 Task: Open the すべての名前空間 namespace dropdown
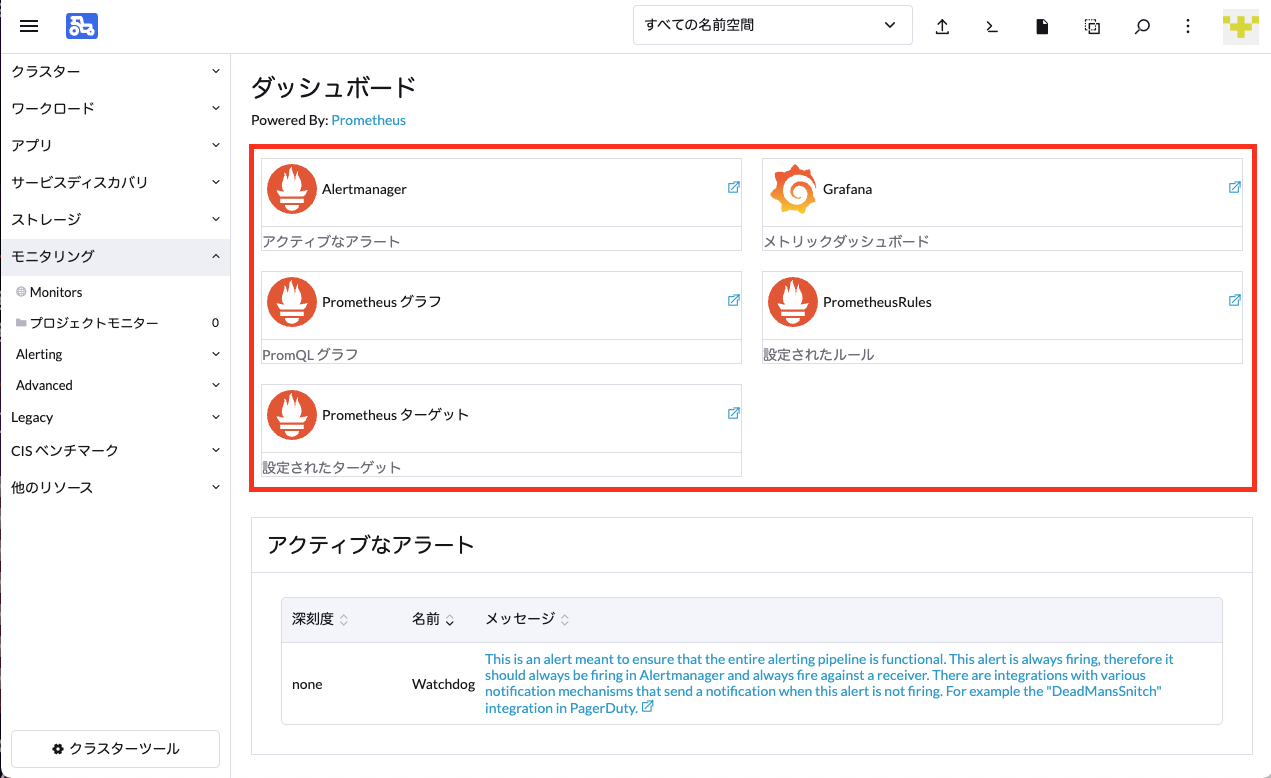(x=773, y=25)
